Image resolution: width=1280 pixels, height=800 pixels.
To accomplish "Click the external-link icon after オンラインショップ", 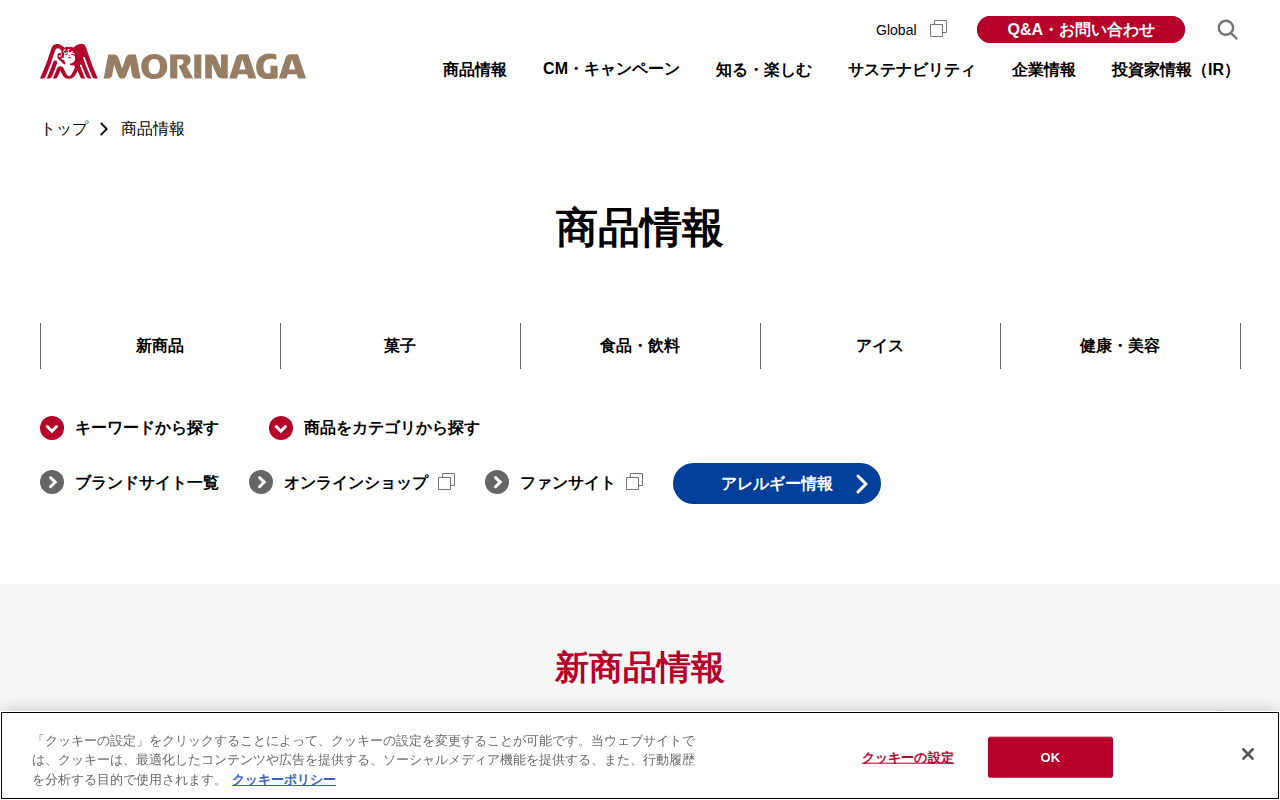I will coord(446,482).
